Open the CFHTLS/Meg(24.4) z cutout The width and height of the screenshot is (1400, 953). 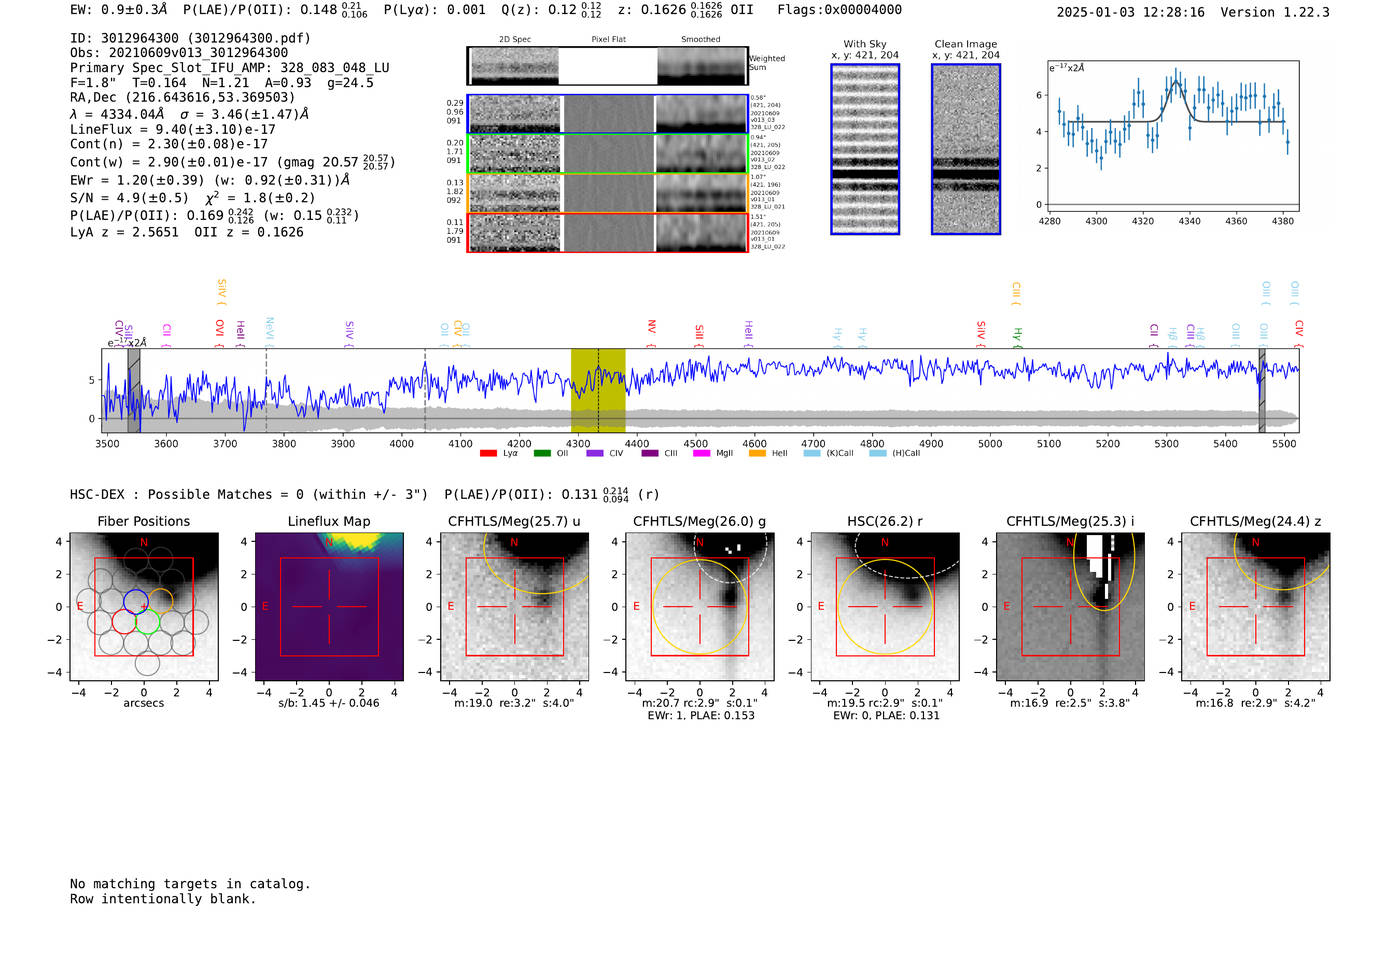1256,607
